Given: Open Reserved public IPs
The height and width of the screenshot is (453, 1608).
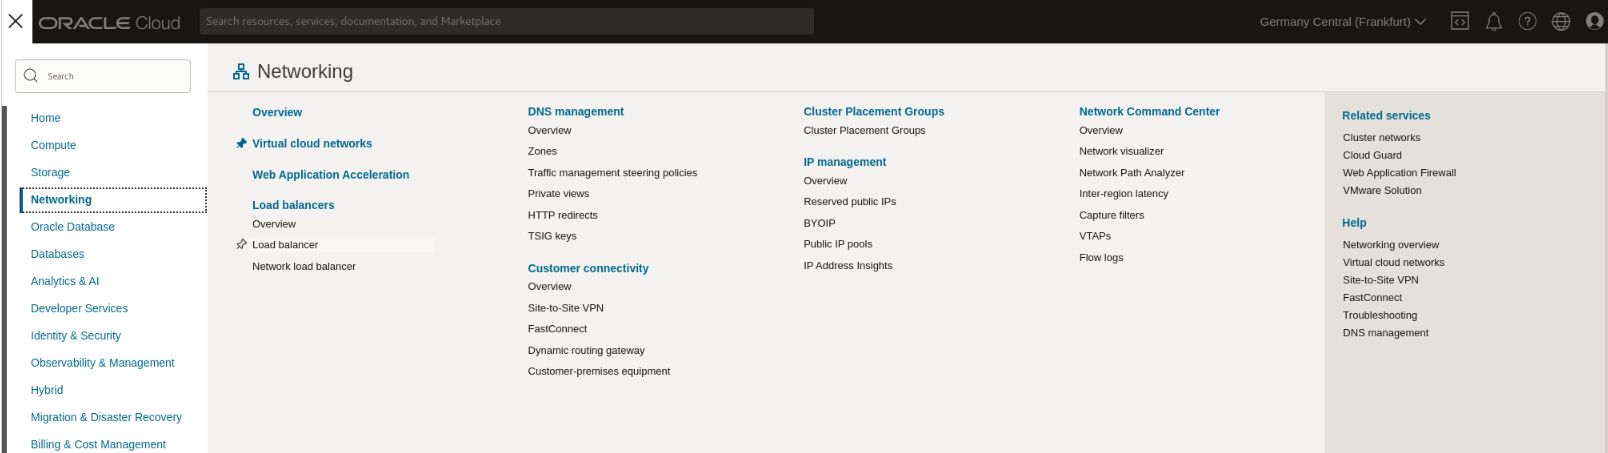Looking at the screenshot, I should [x=850, y=201].
